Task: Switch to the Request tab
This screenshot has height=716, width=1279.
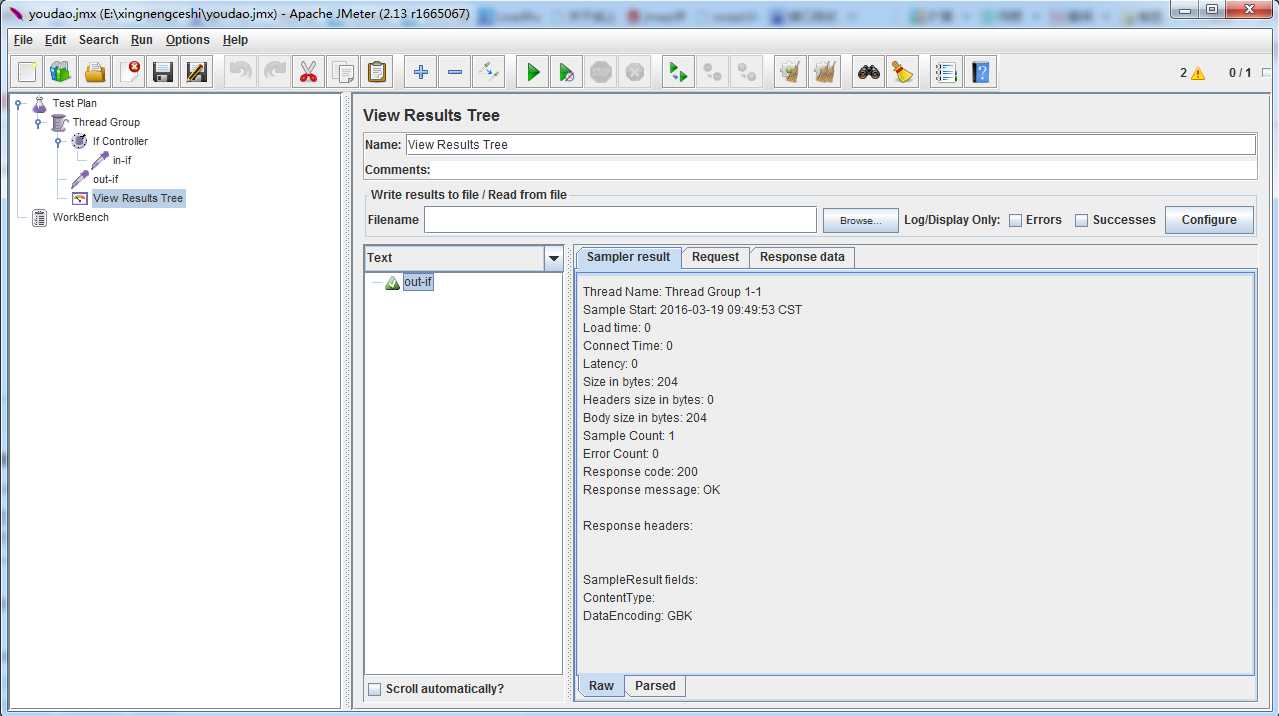Action: tap(715, 257)
